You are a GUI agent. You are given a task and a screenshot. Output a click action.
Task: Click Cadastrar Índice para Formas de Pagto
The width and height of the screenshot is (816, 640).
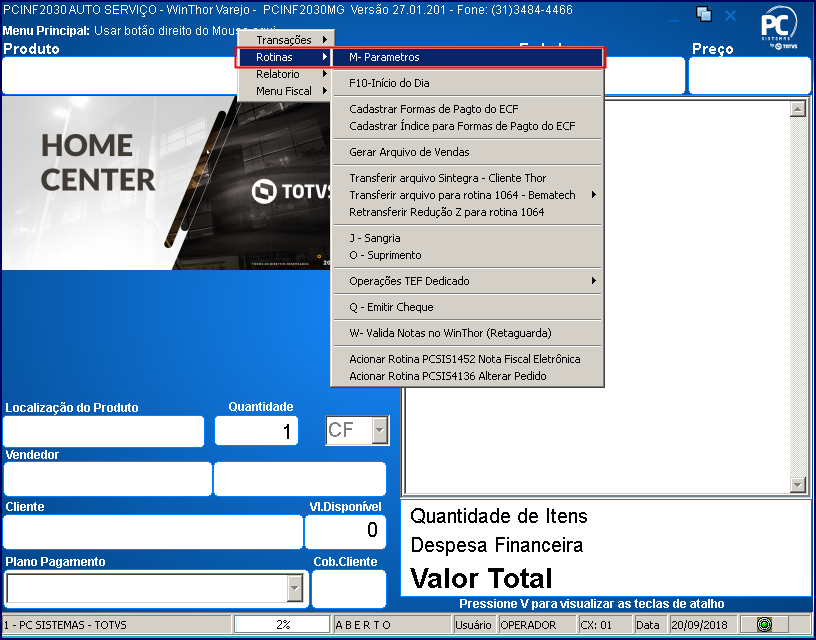(467, 126)
